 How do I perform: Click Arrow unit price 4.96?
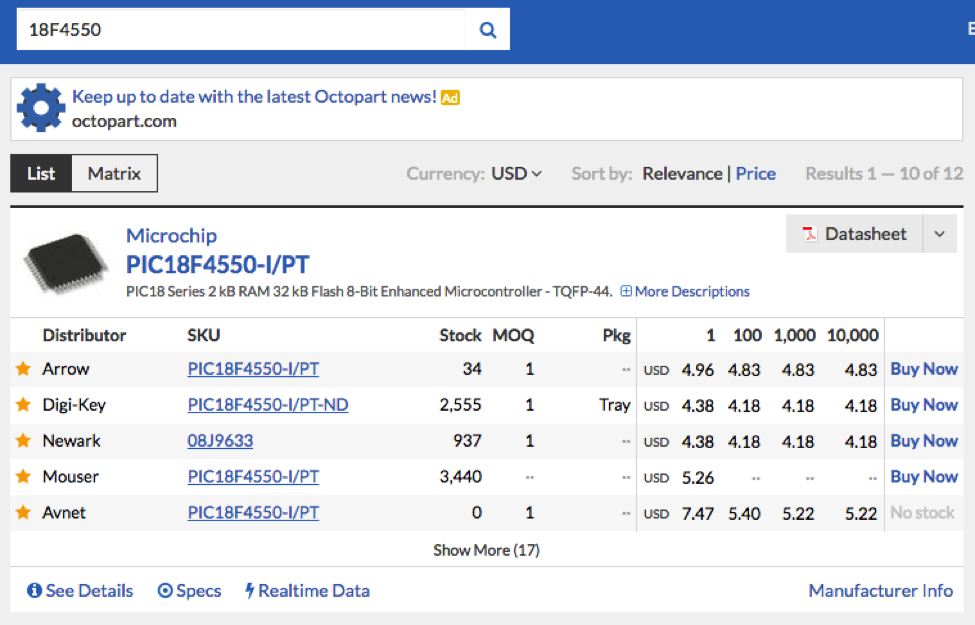698,370
